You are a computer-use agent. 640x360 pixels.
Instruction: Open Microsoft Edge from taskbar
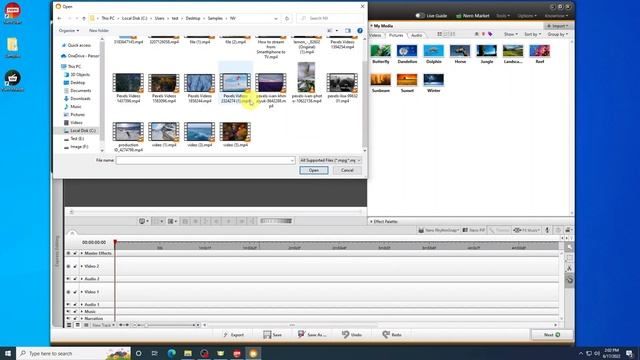click(171, 353)
